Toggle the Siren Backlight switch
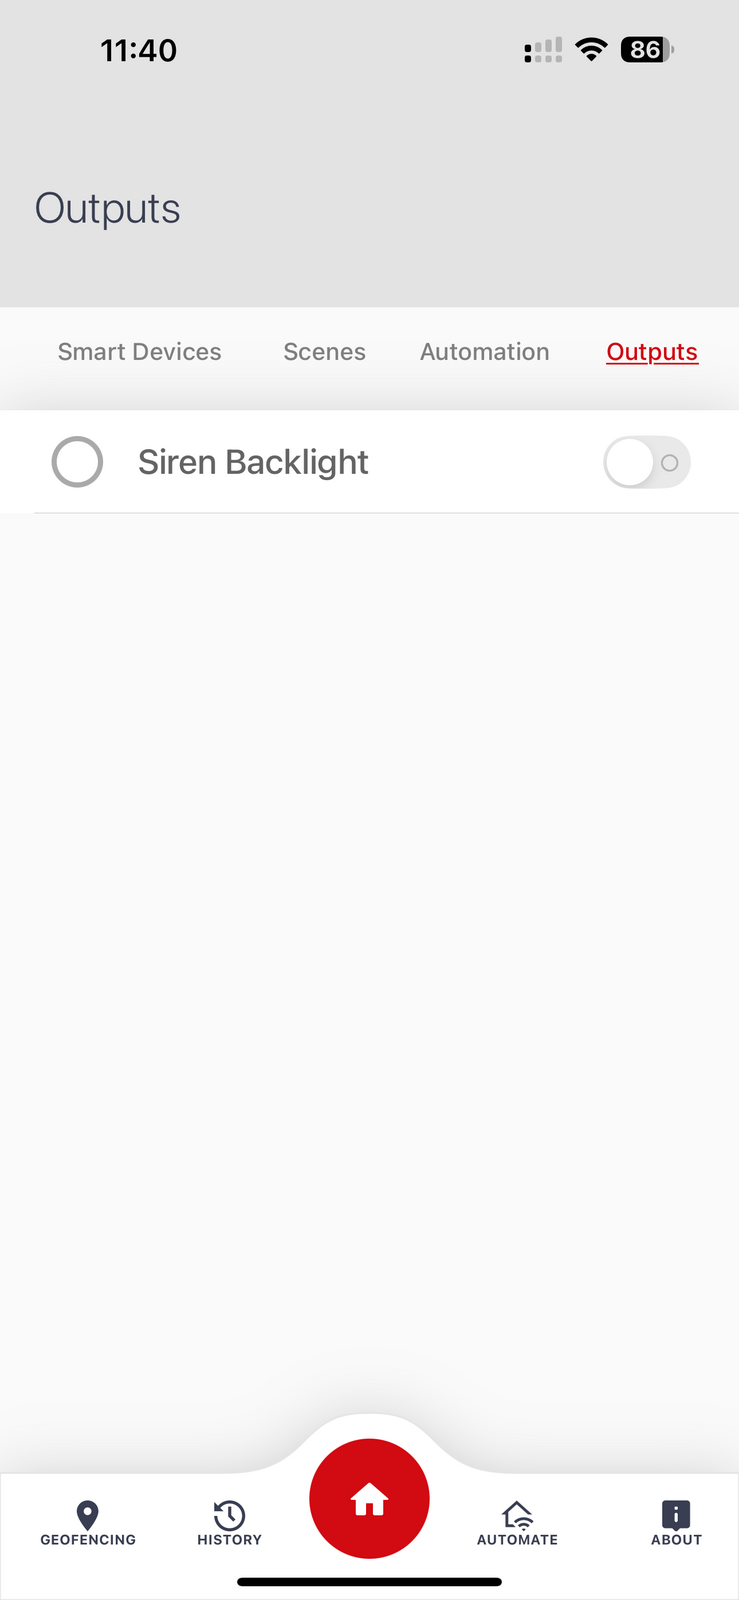This screenshot has width=739, height=1600. [x=647, y=462]
